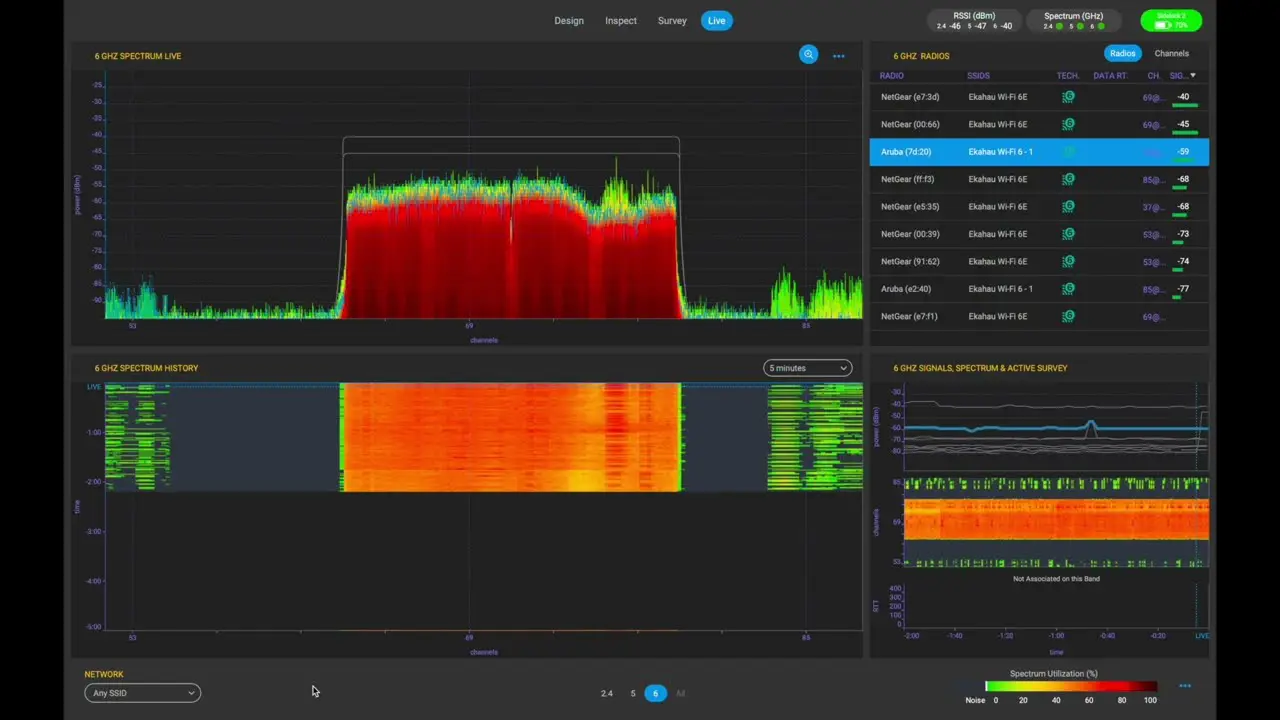Click the Wi-Fi 6 tech icon on the Aruba (e2:40) row
This screenshot has width=1280, height=720.
(x=1068, y=288)
